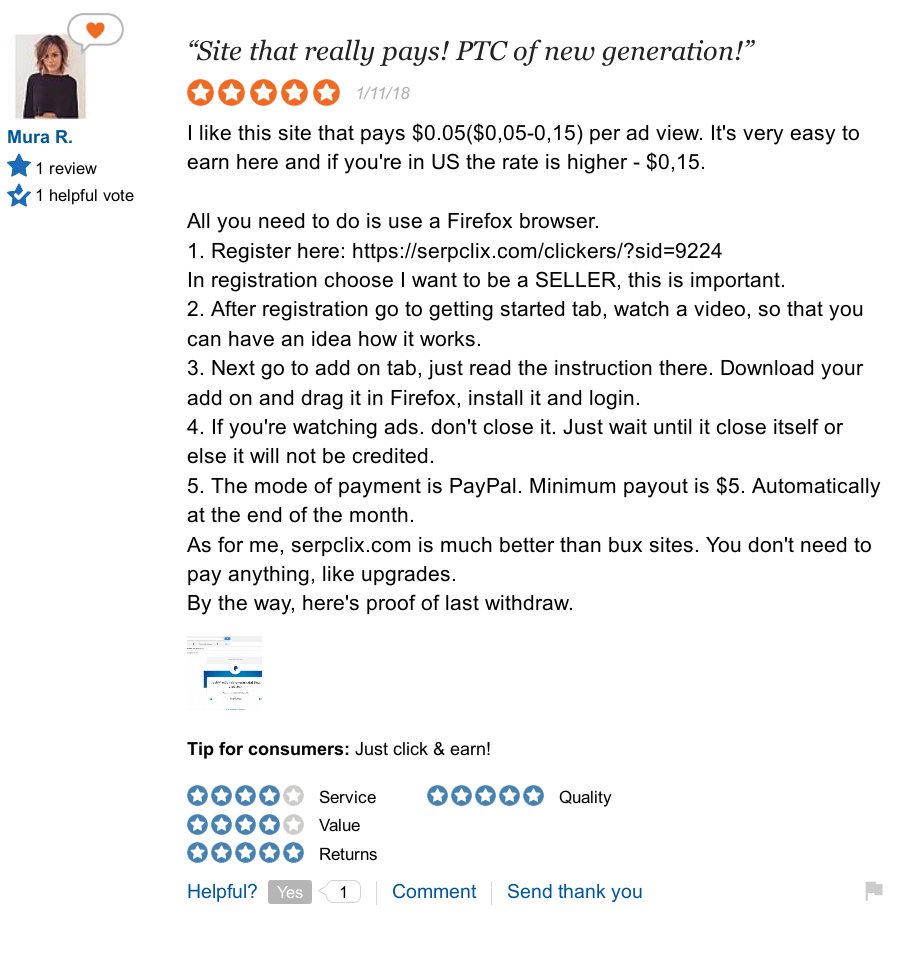This screenshot has width=900, height=960.
Task: Click the fifth orange rating star
Action: 327,93
